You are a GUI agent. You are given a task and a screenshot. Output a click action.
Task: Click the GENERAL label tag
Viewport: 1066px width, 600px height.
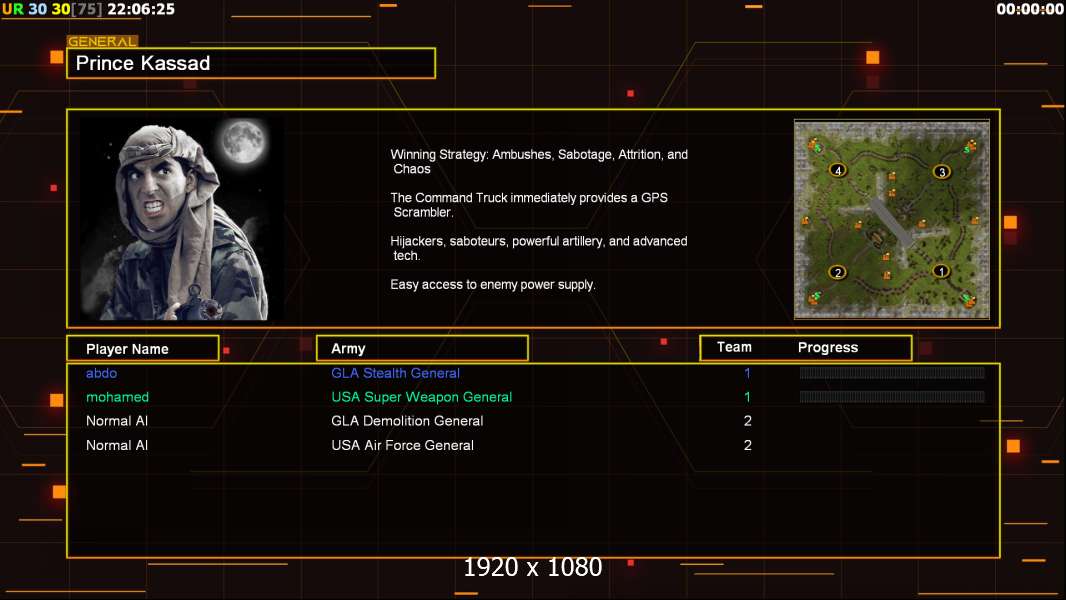(x=102, y=41)
